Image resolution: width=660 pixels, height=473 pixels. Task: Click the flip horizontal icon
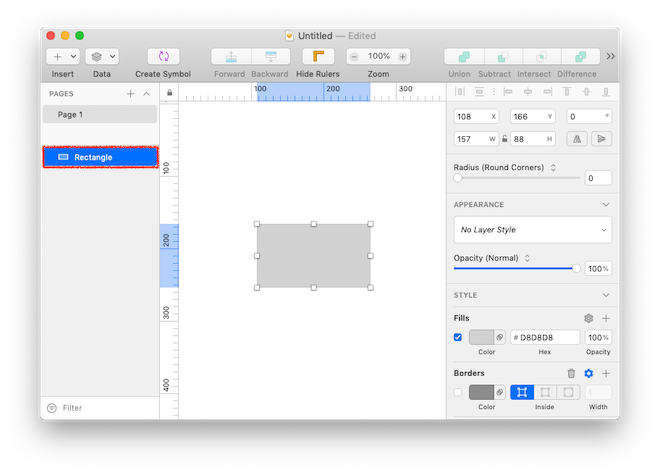tap(577, 139)
